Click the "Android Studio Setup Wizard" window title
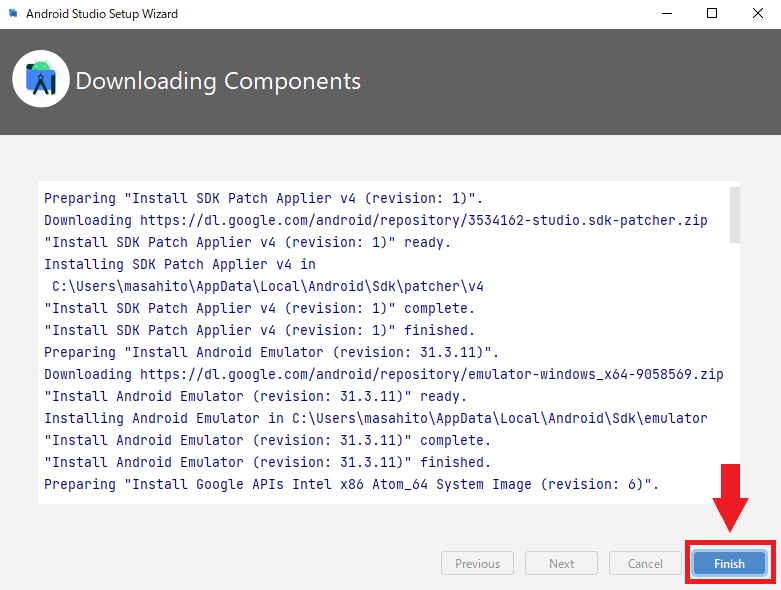Screen dimensions: 781x590 pos(102,13)
